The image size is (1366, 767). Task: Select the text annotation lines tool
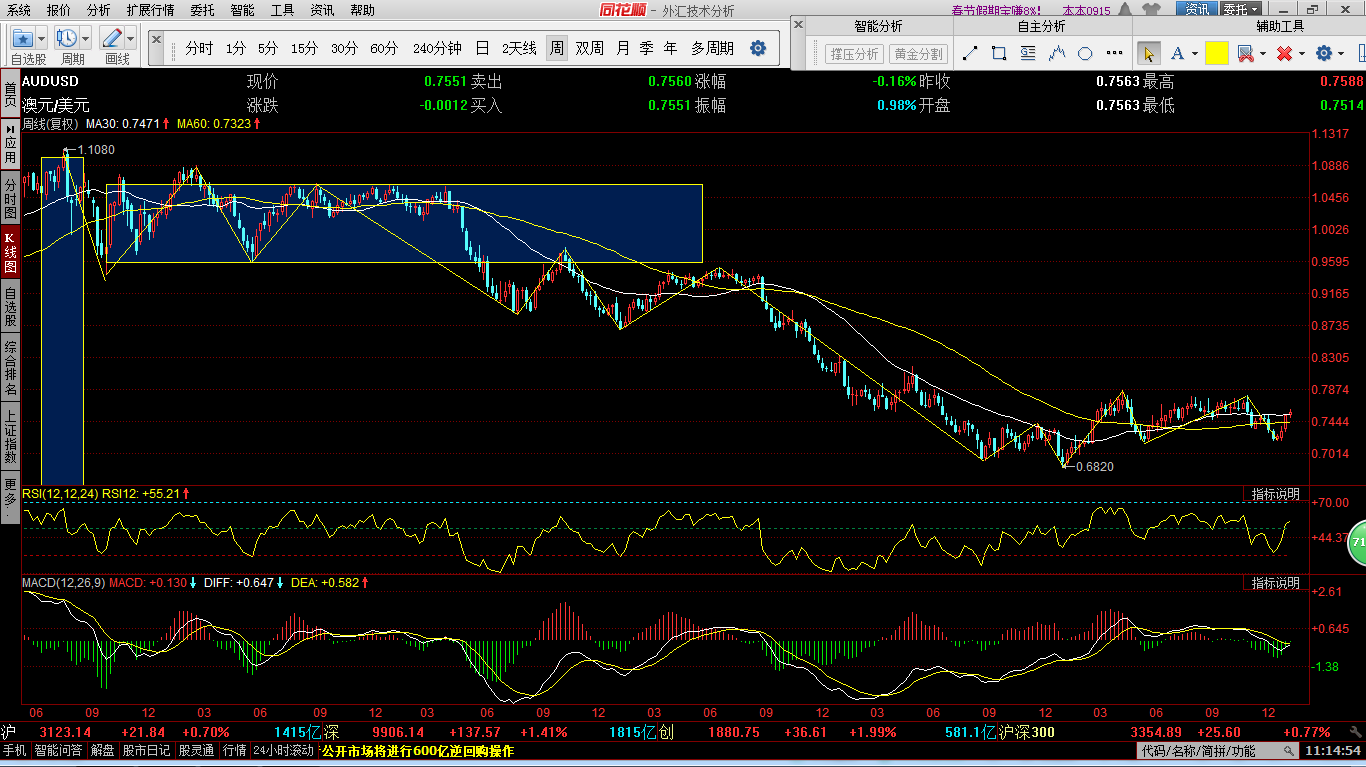[x=1028, y=53]
